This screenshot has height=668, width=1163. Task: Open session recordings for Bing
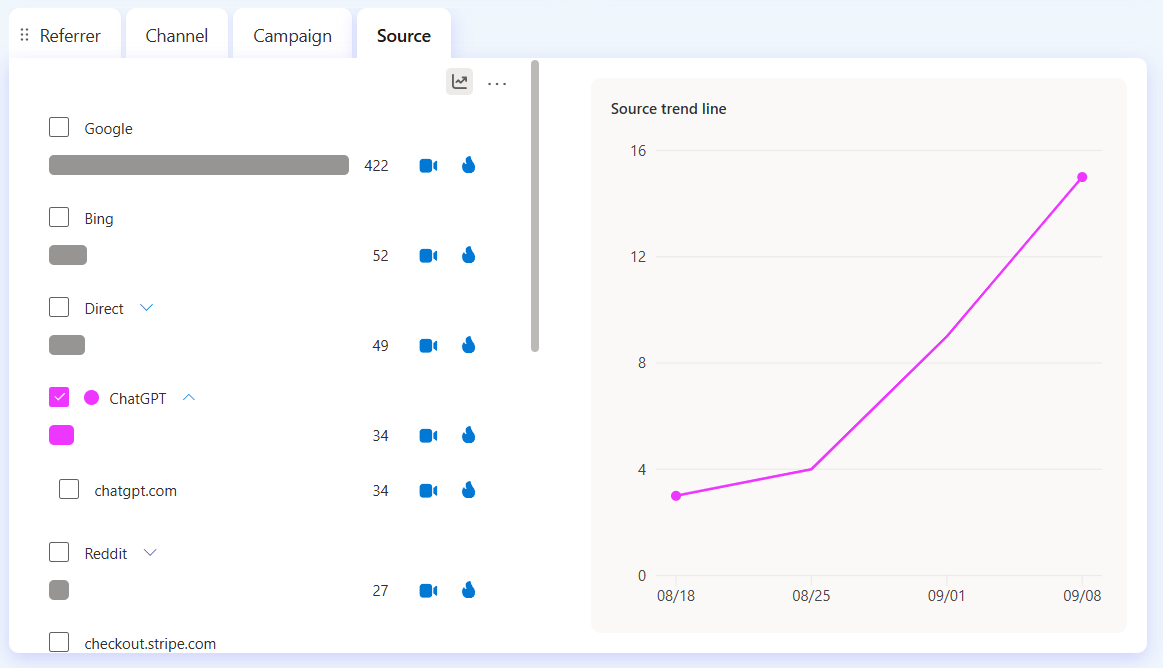(x=428, y=255)
